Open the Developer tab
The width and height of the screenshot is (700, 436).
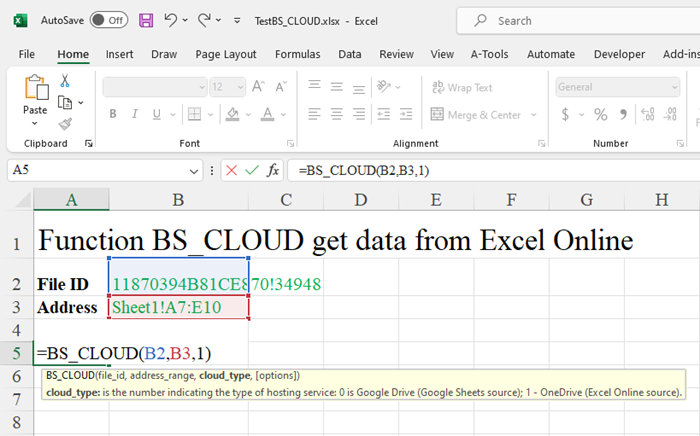pyautogui.click(x=619, y=54)
